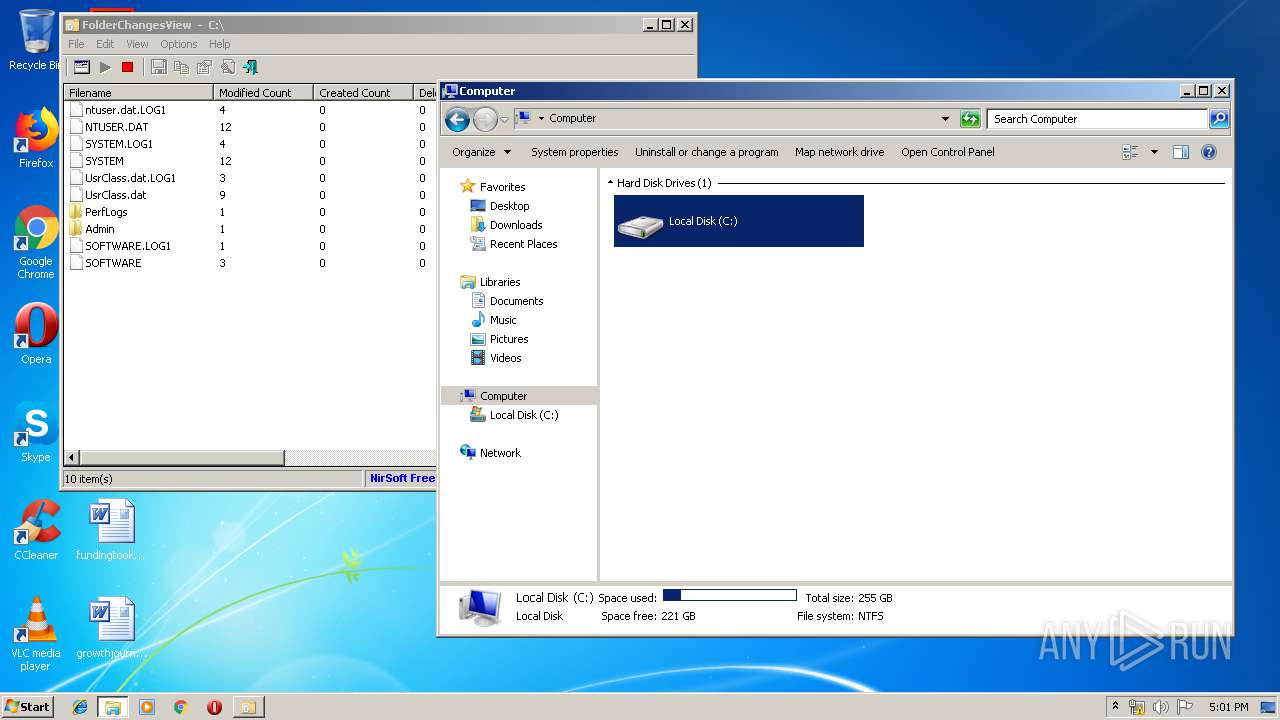Click Open Control Panel button
This screenshot has width=1280, height=720.
947,152
